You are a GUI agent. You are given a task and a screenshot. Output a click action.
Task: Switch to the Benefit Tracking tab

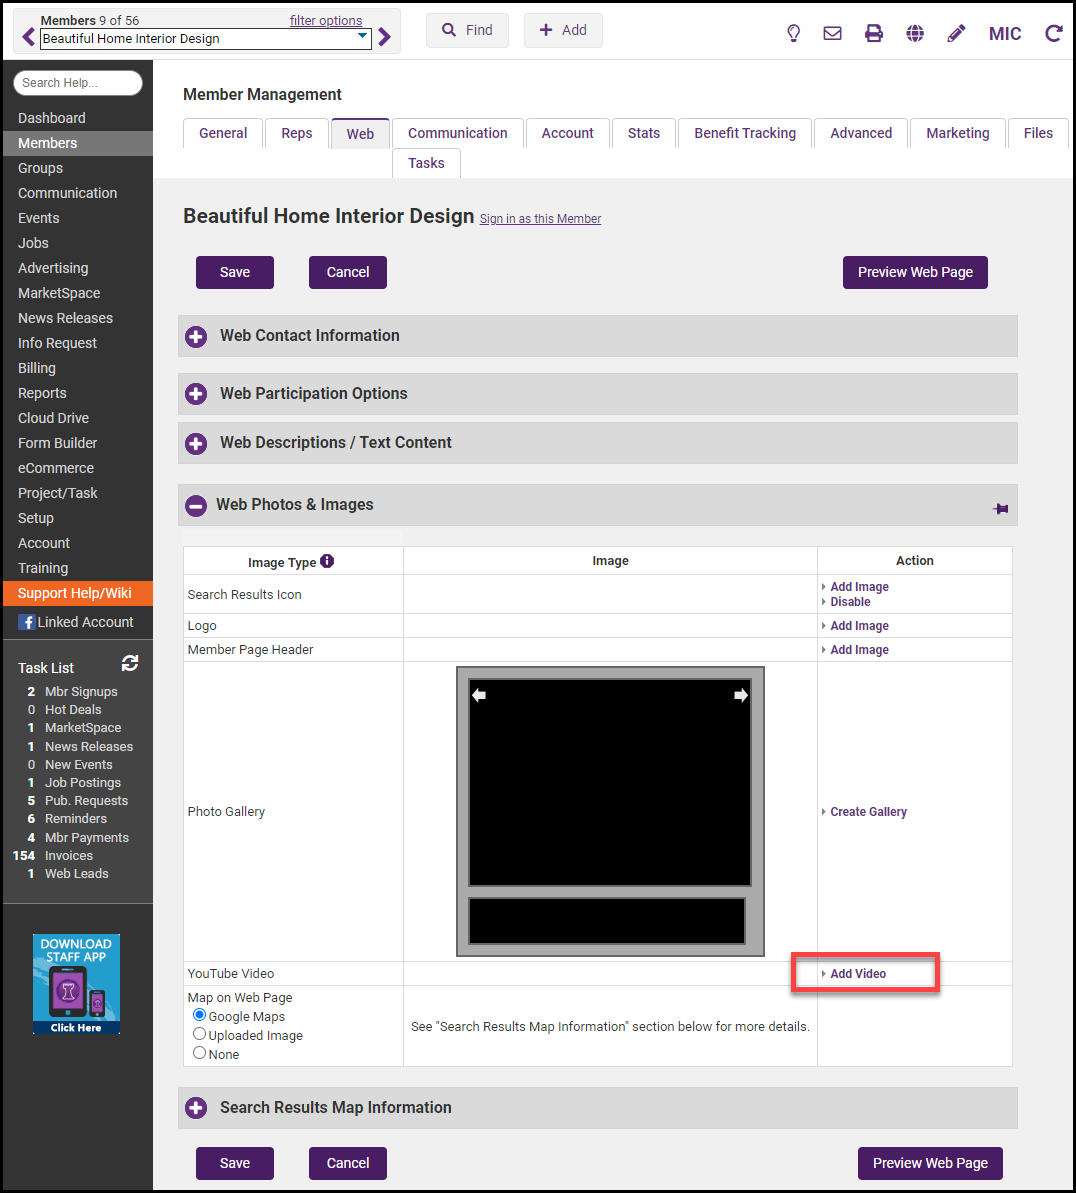(x=745, y=133)
